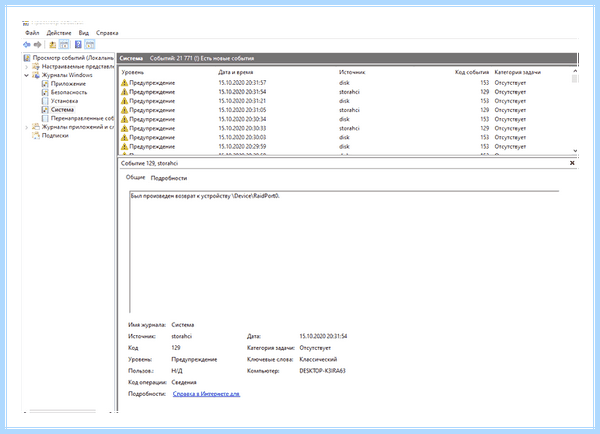Click the up-one-level folder toolbar icon
The width and height of the screenshot is (600, 434).
coord(52,45)
